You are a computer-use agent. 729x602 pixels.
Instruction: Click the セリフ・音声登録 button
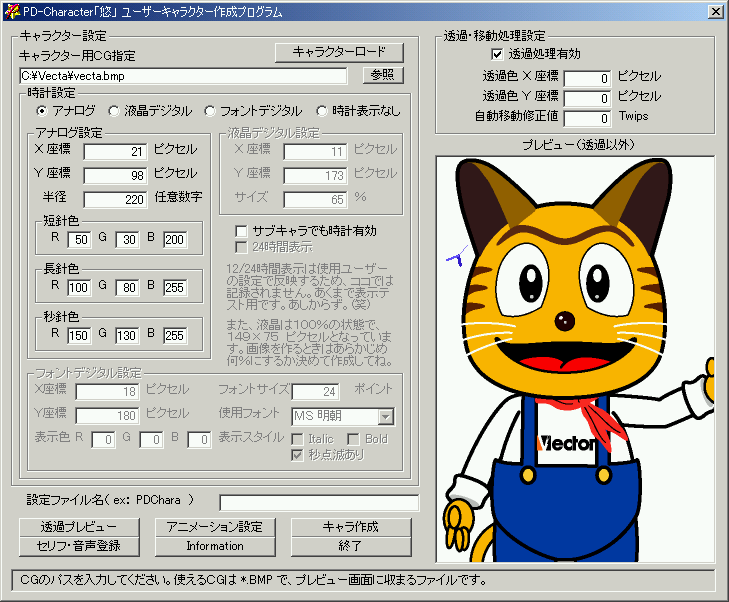79,546
